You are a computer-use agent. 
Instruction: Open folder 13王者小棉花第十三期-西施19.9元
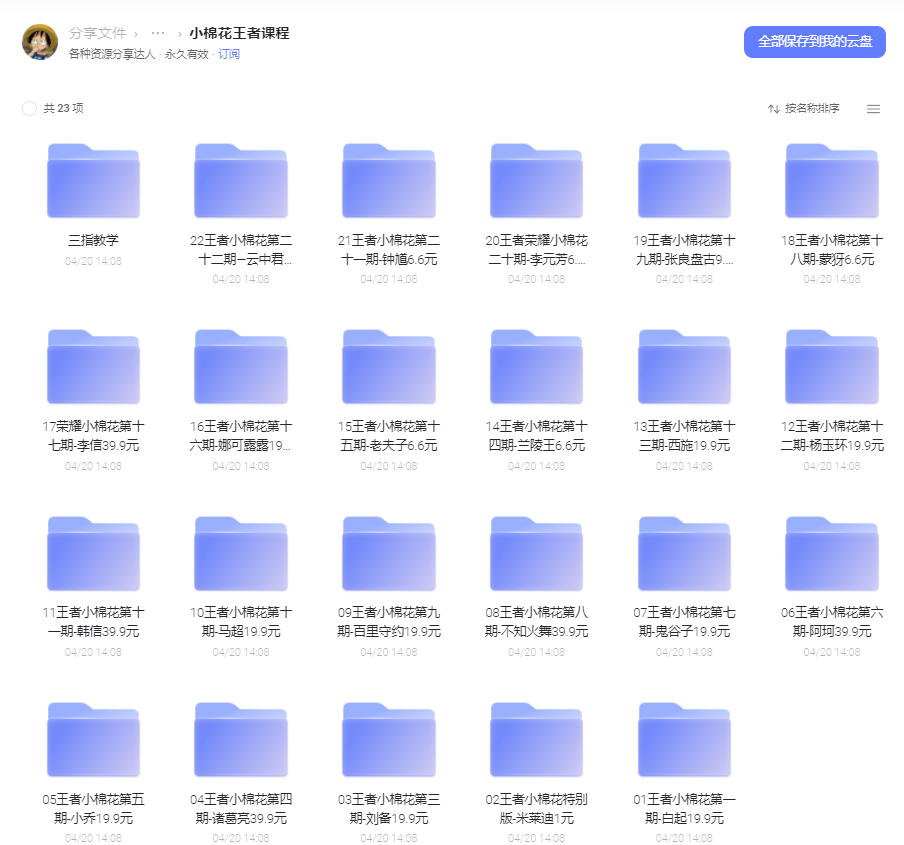684,367
